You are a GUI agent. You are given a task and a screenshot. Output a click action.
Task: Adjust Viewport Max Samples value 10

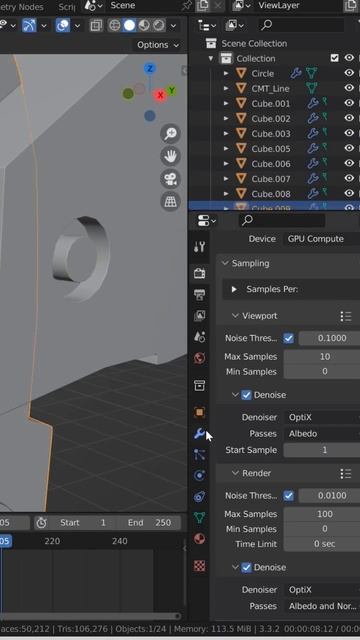pyautogui.click(x=322, y=357)
